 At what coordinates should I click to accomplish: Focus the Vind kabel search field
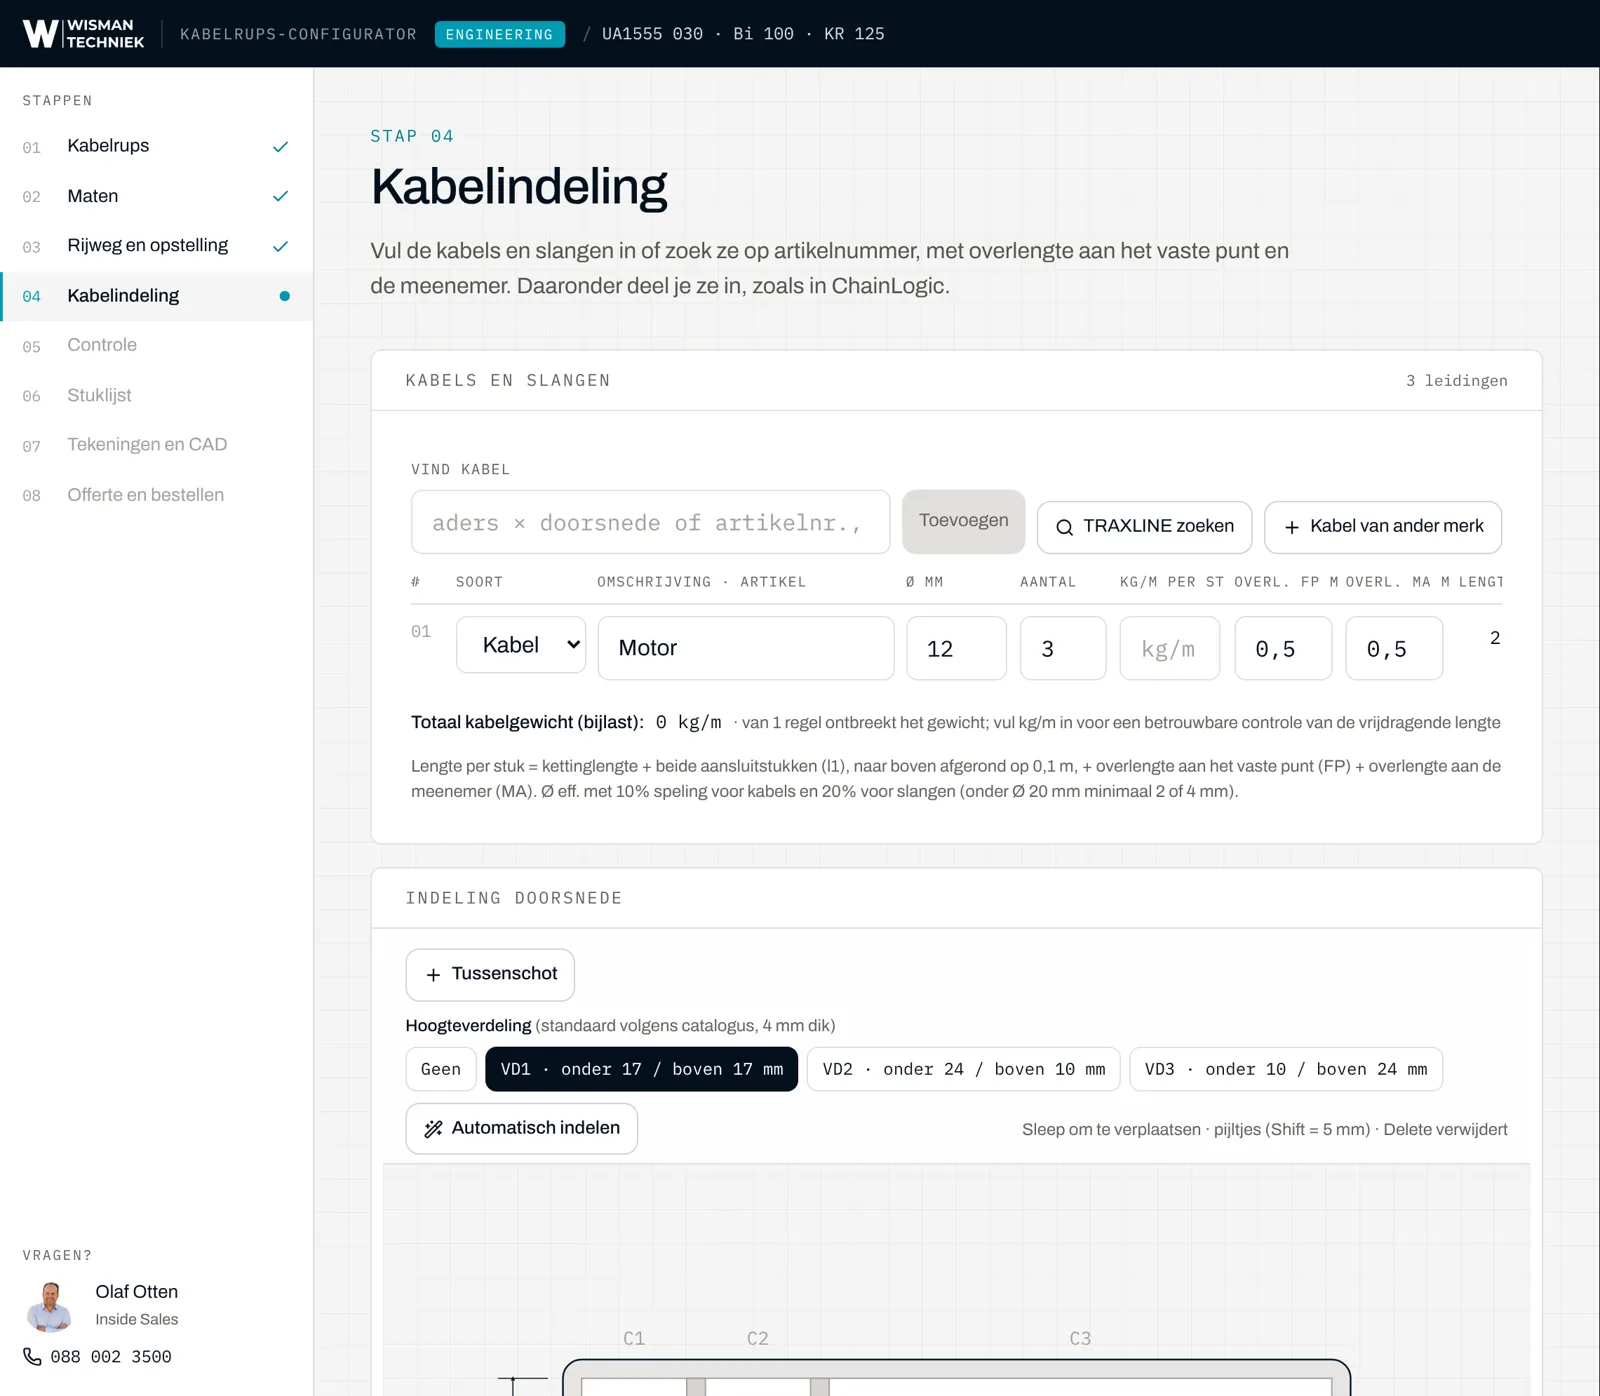pyautogui.click(x=651, y=522)
